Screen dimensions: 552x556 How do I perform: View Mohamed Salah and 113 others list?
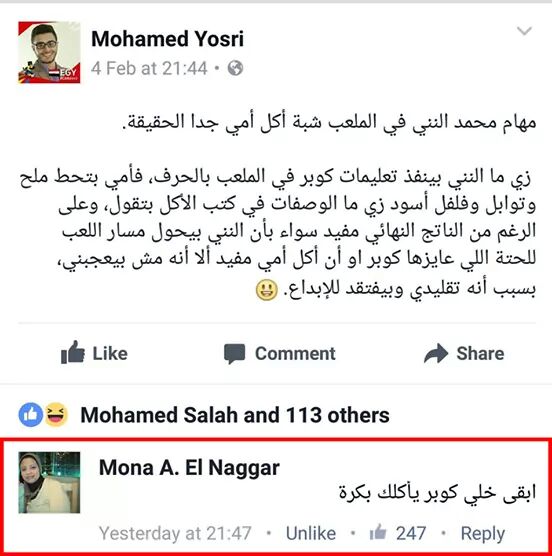coord(235,415)
